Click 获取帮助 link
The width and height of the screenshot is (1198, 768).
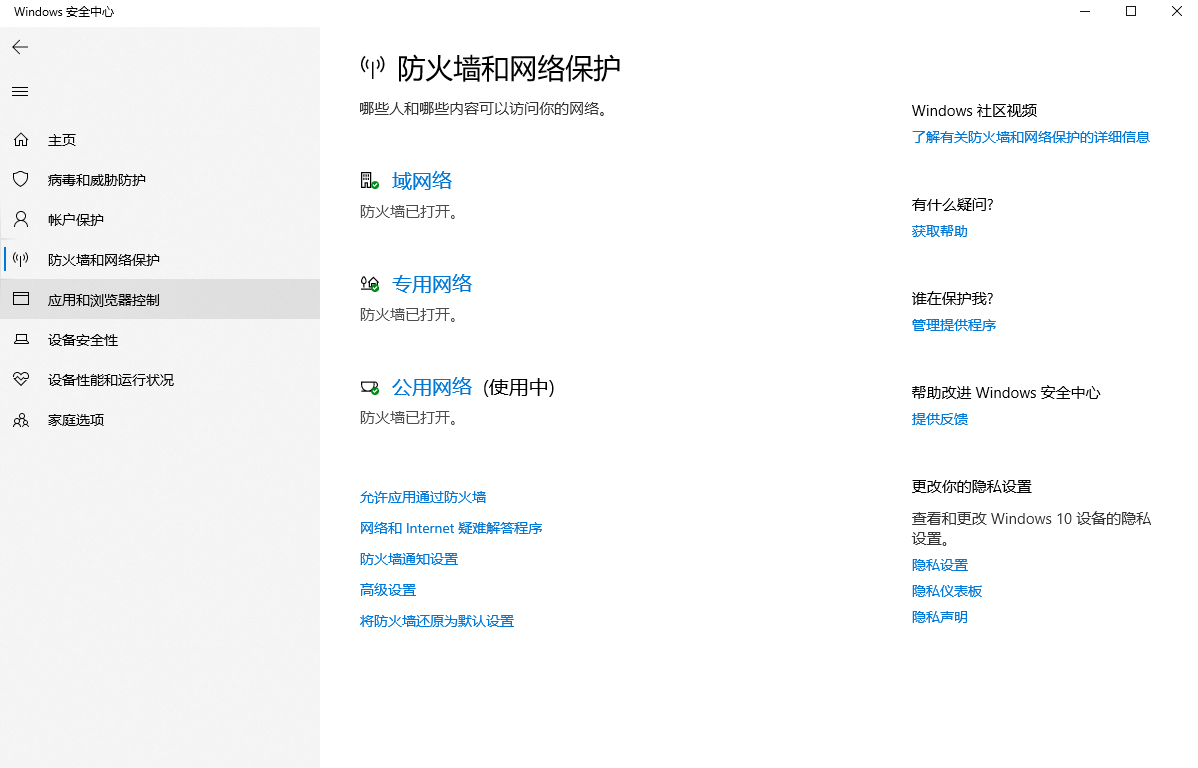(940, 231)
